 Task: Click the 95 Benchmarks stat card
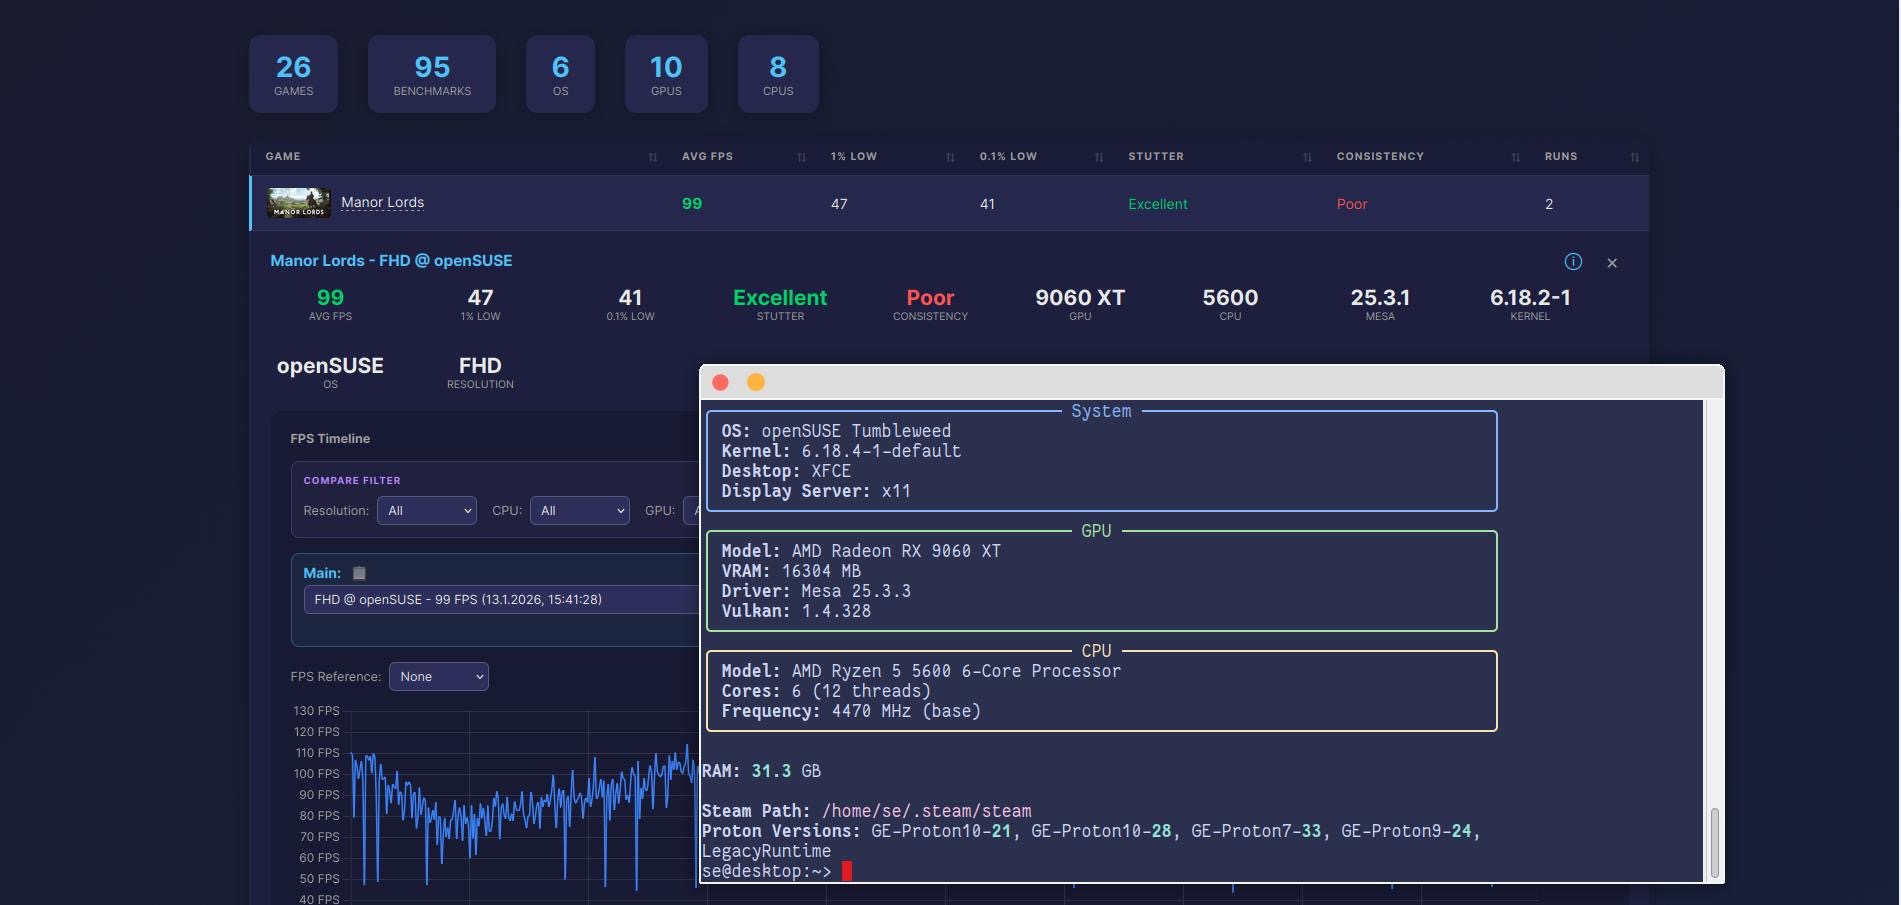(432, 74)
